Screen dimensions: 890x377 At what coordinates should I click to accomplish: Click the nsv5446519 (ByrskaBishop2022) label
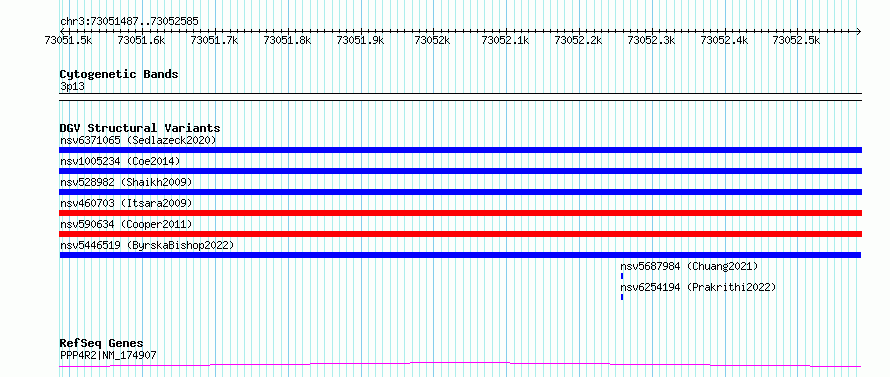pos(147,245)
